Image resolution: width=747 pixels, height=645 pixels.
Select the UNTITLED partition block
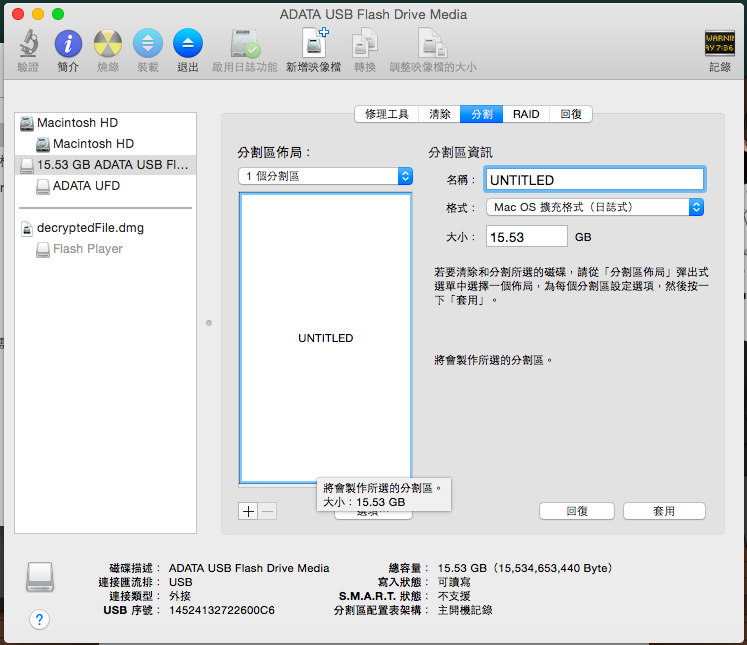coord(325,338)
